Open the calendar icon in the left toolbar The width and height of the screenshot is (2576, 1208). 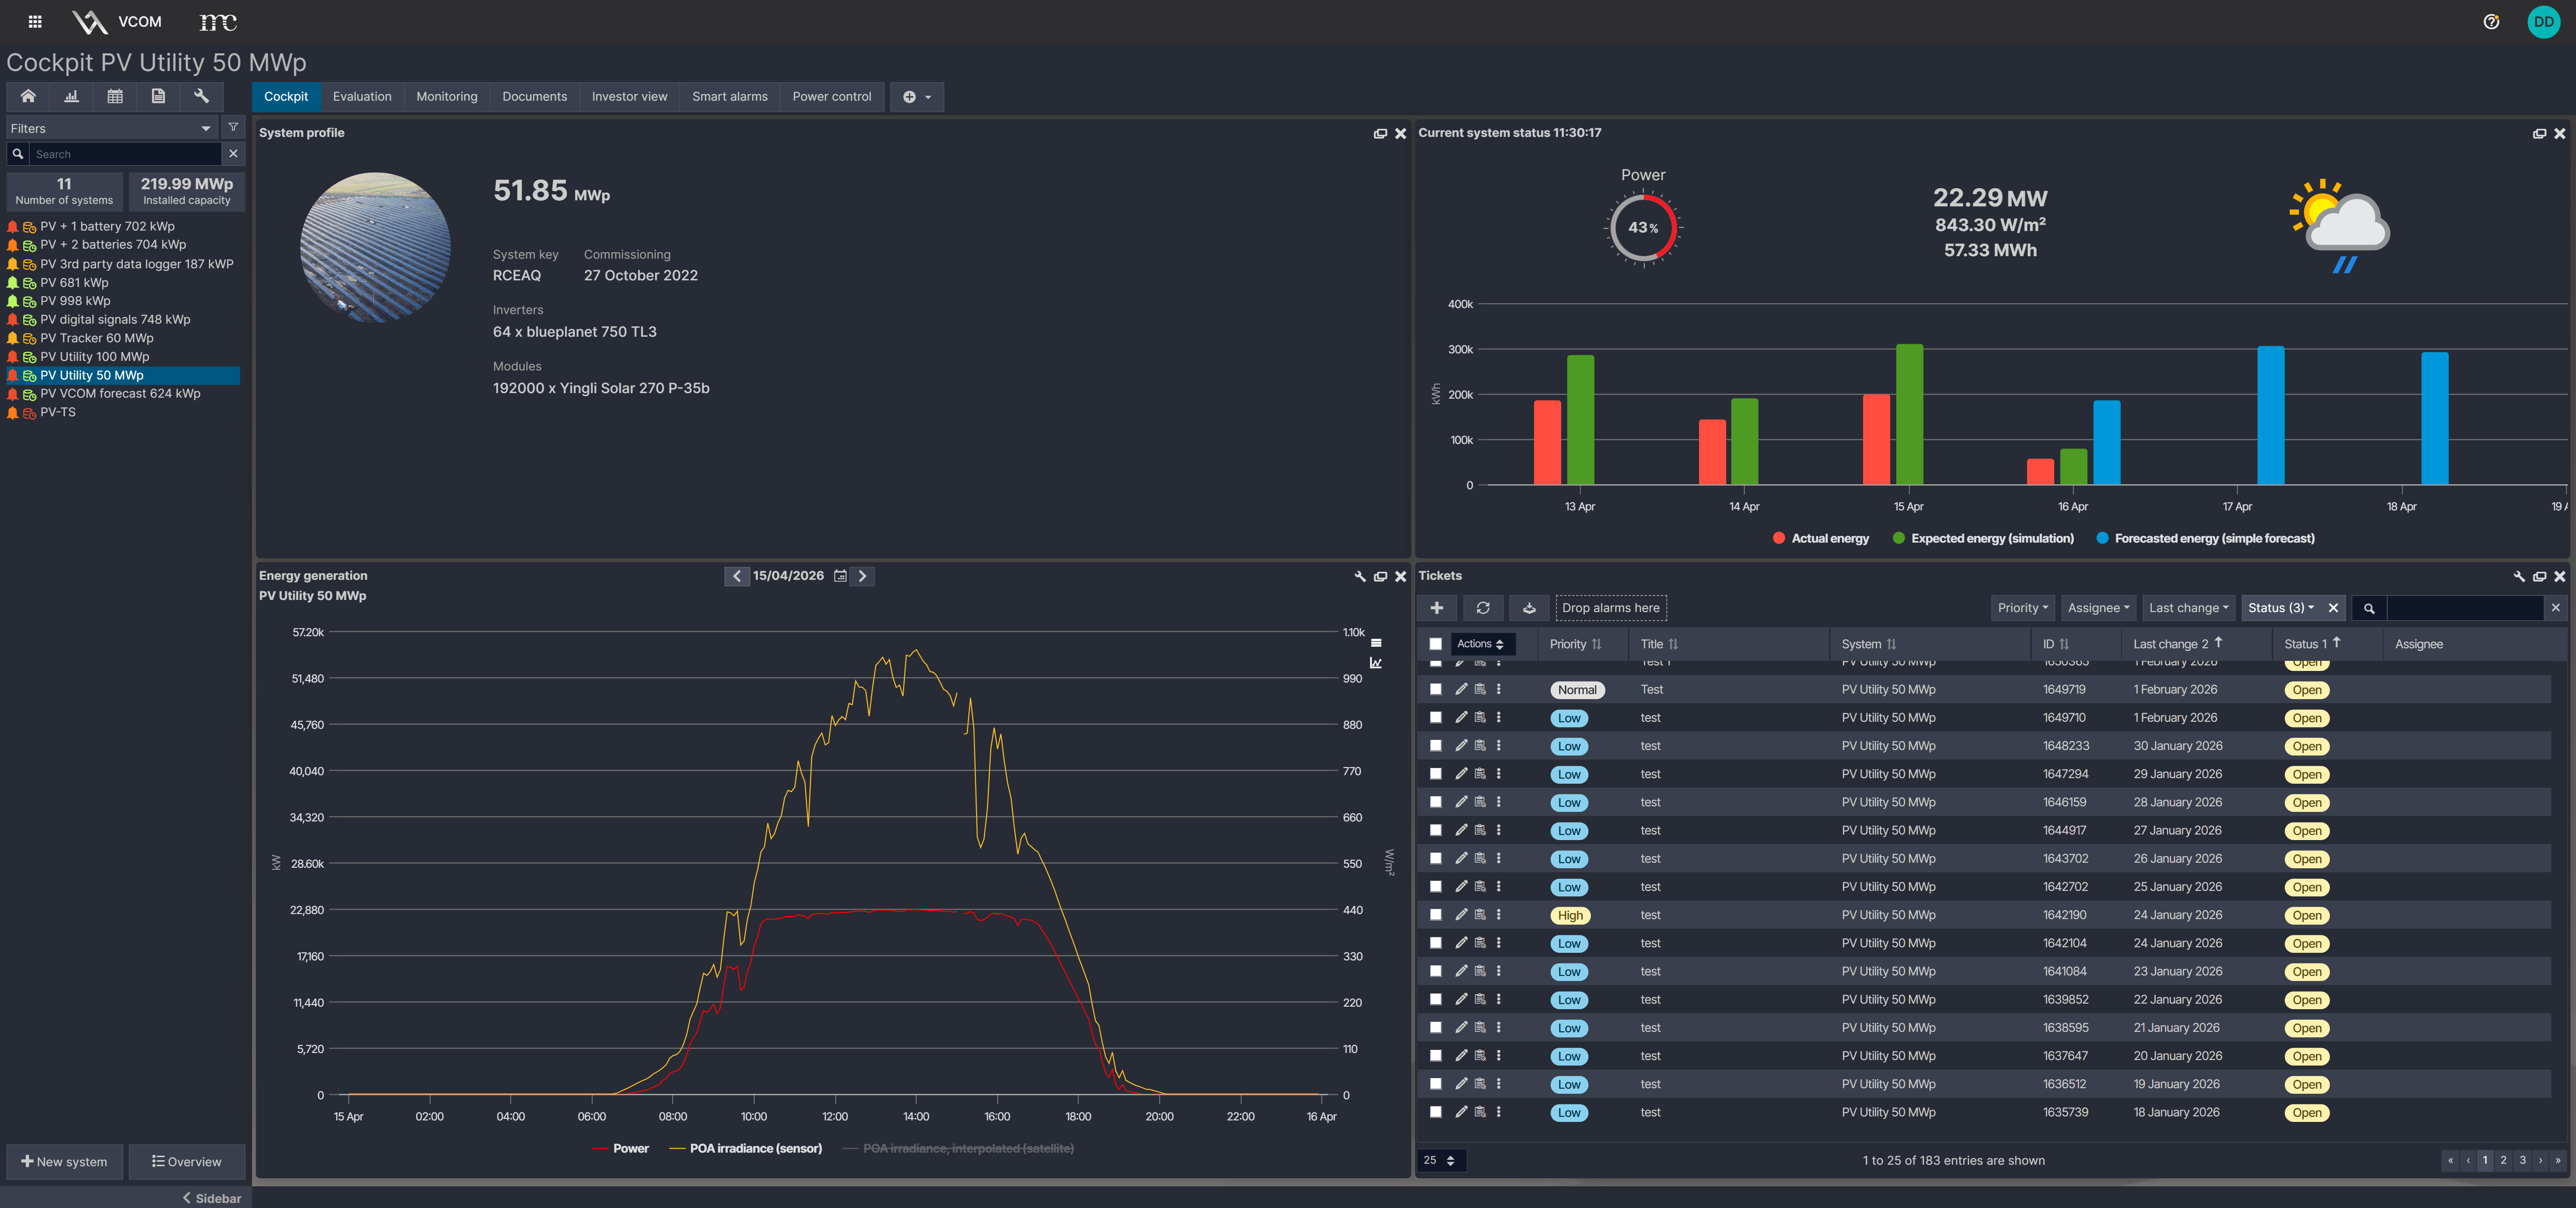click(115, 97)
